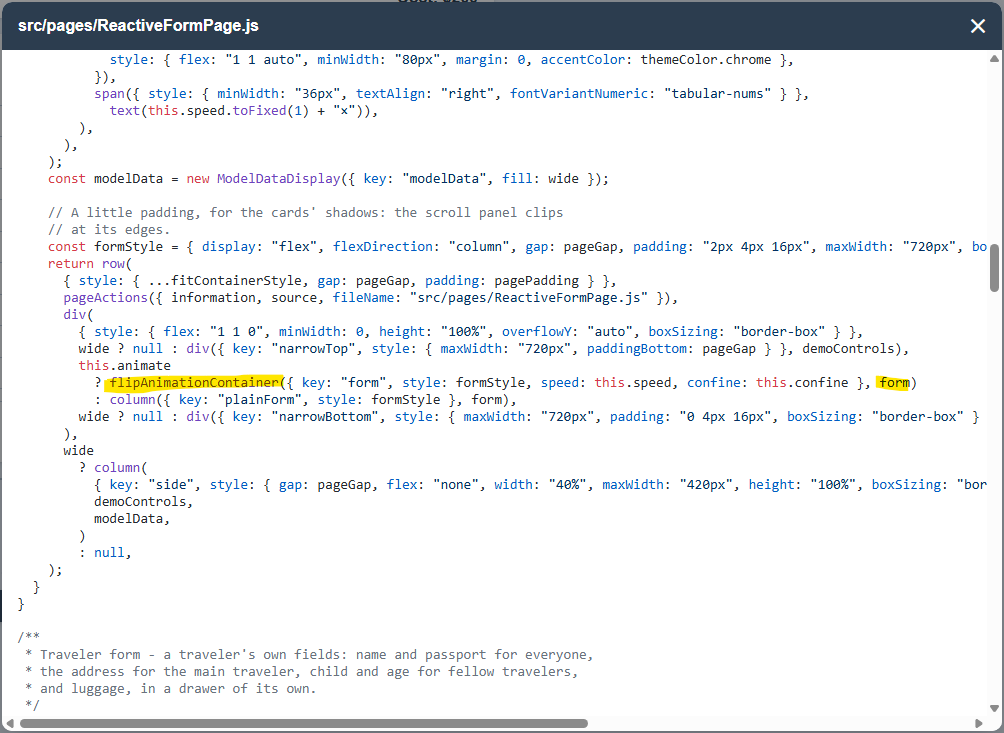Click the 'themeColor.chrome' reference
Image resolution: width=1004 pixels, height=733 pixels.
coord(706,60)
